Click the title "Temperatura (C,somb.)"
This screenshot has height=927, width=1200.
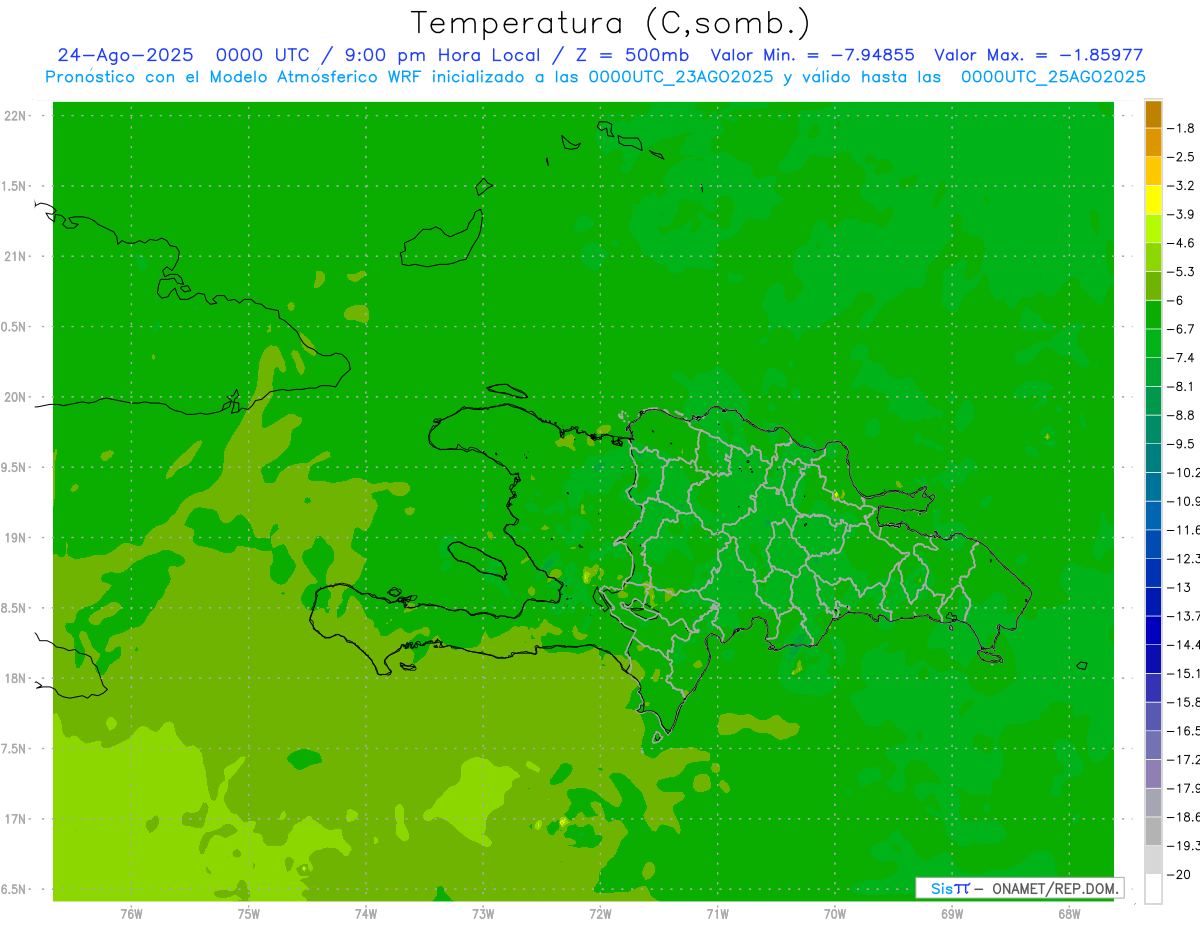pyautogui.click(x=611, y=24)
